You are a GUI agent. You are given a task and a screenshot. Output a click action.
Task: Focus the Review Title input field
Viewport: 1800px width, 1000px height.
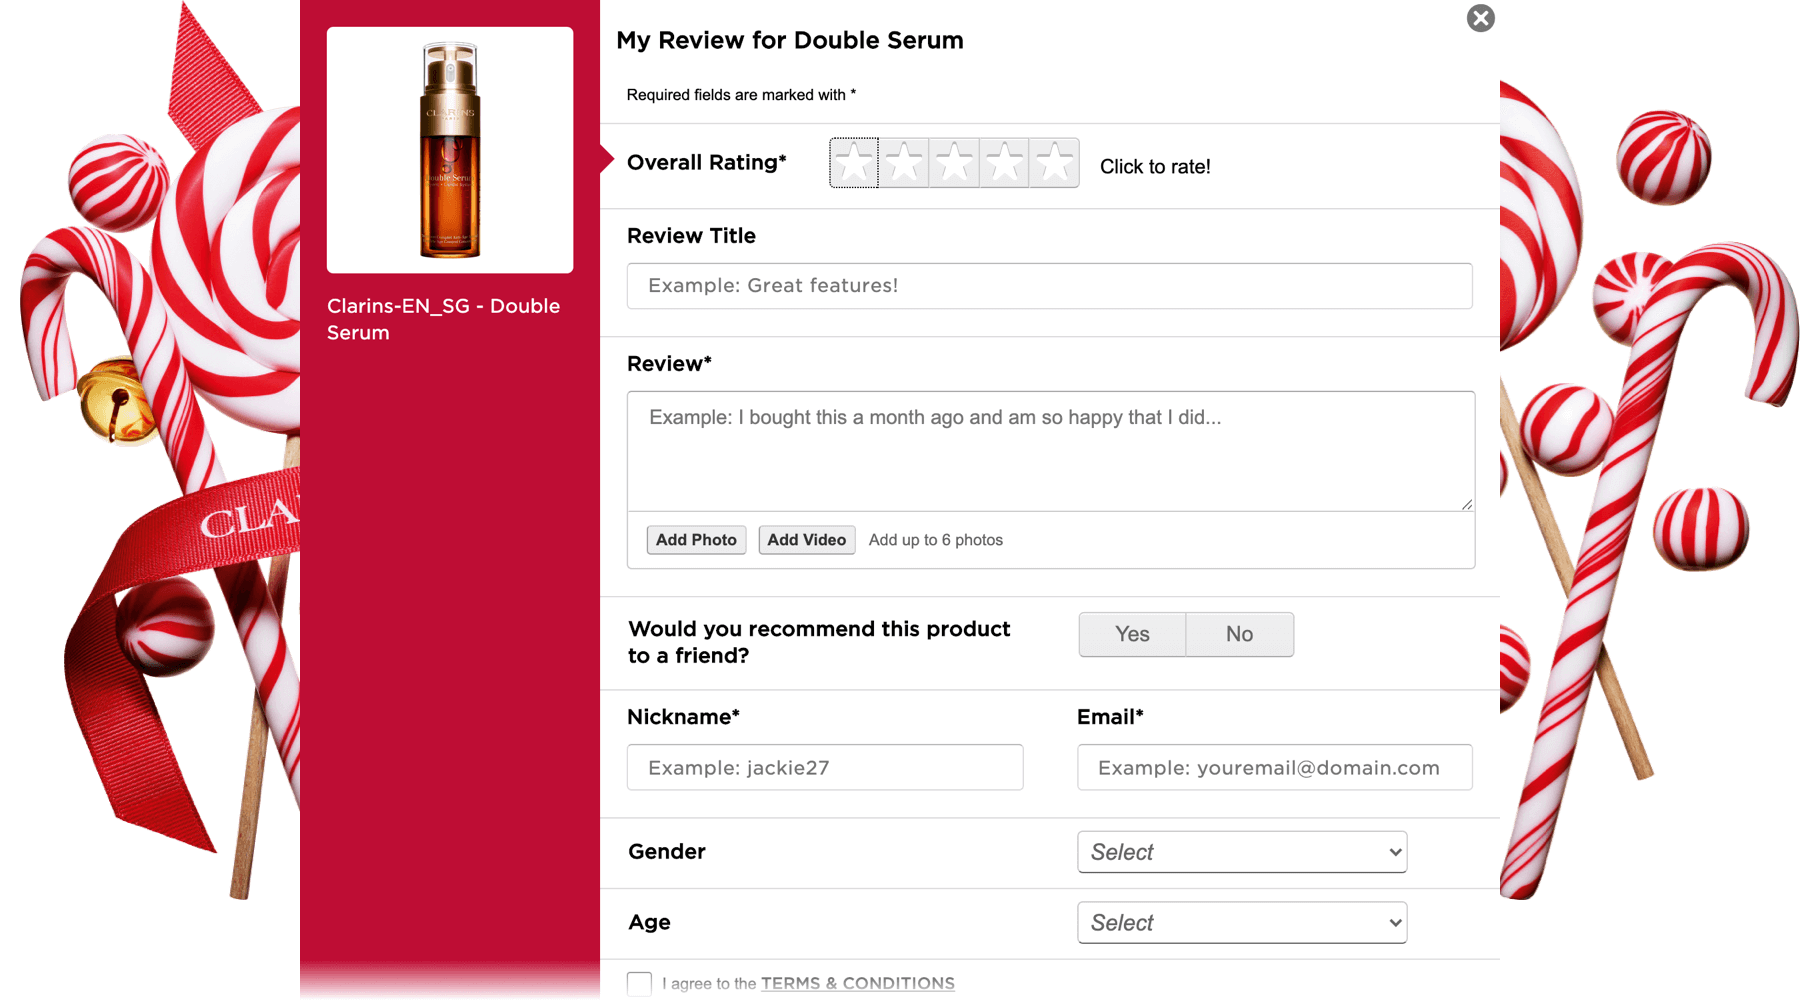click(x=1049, y=286)
